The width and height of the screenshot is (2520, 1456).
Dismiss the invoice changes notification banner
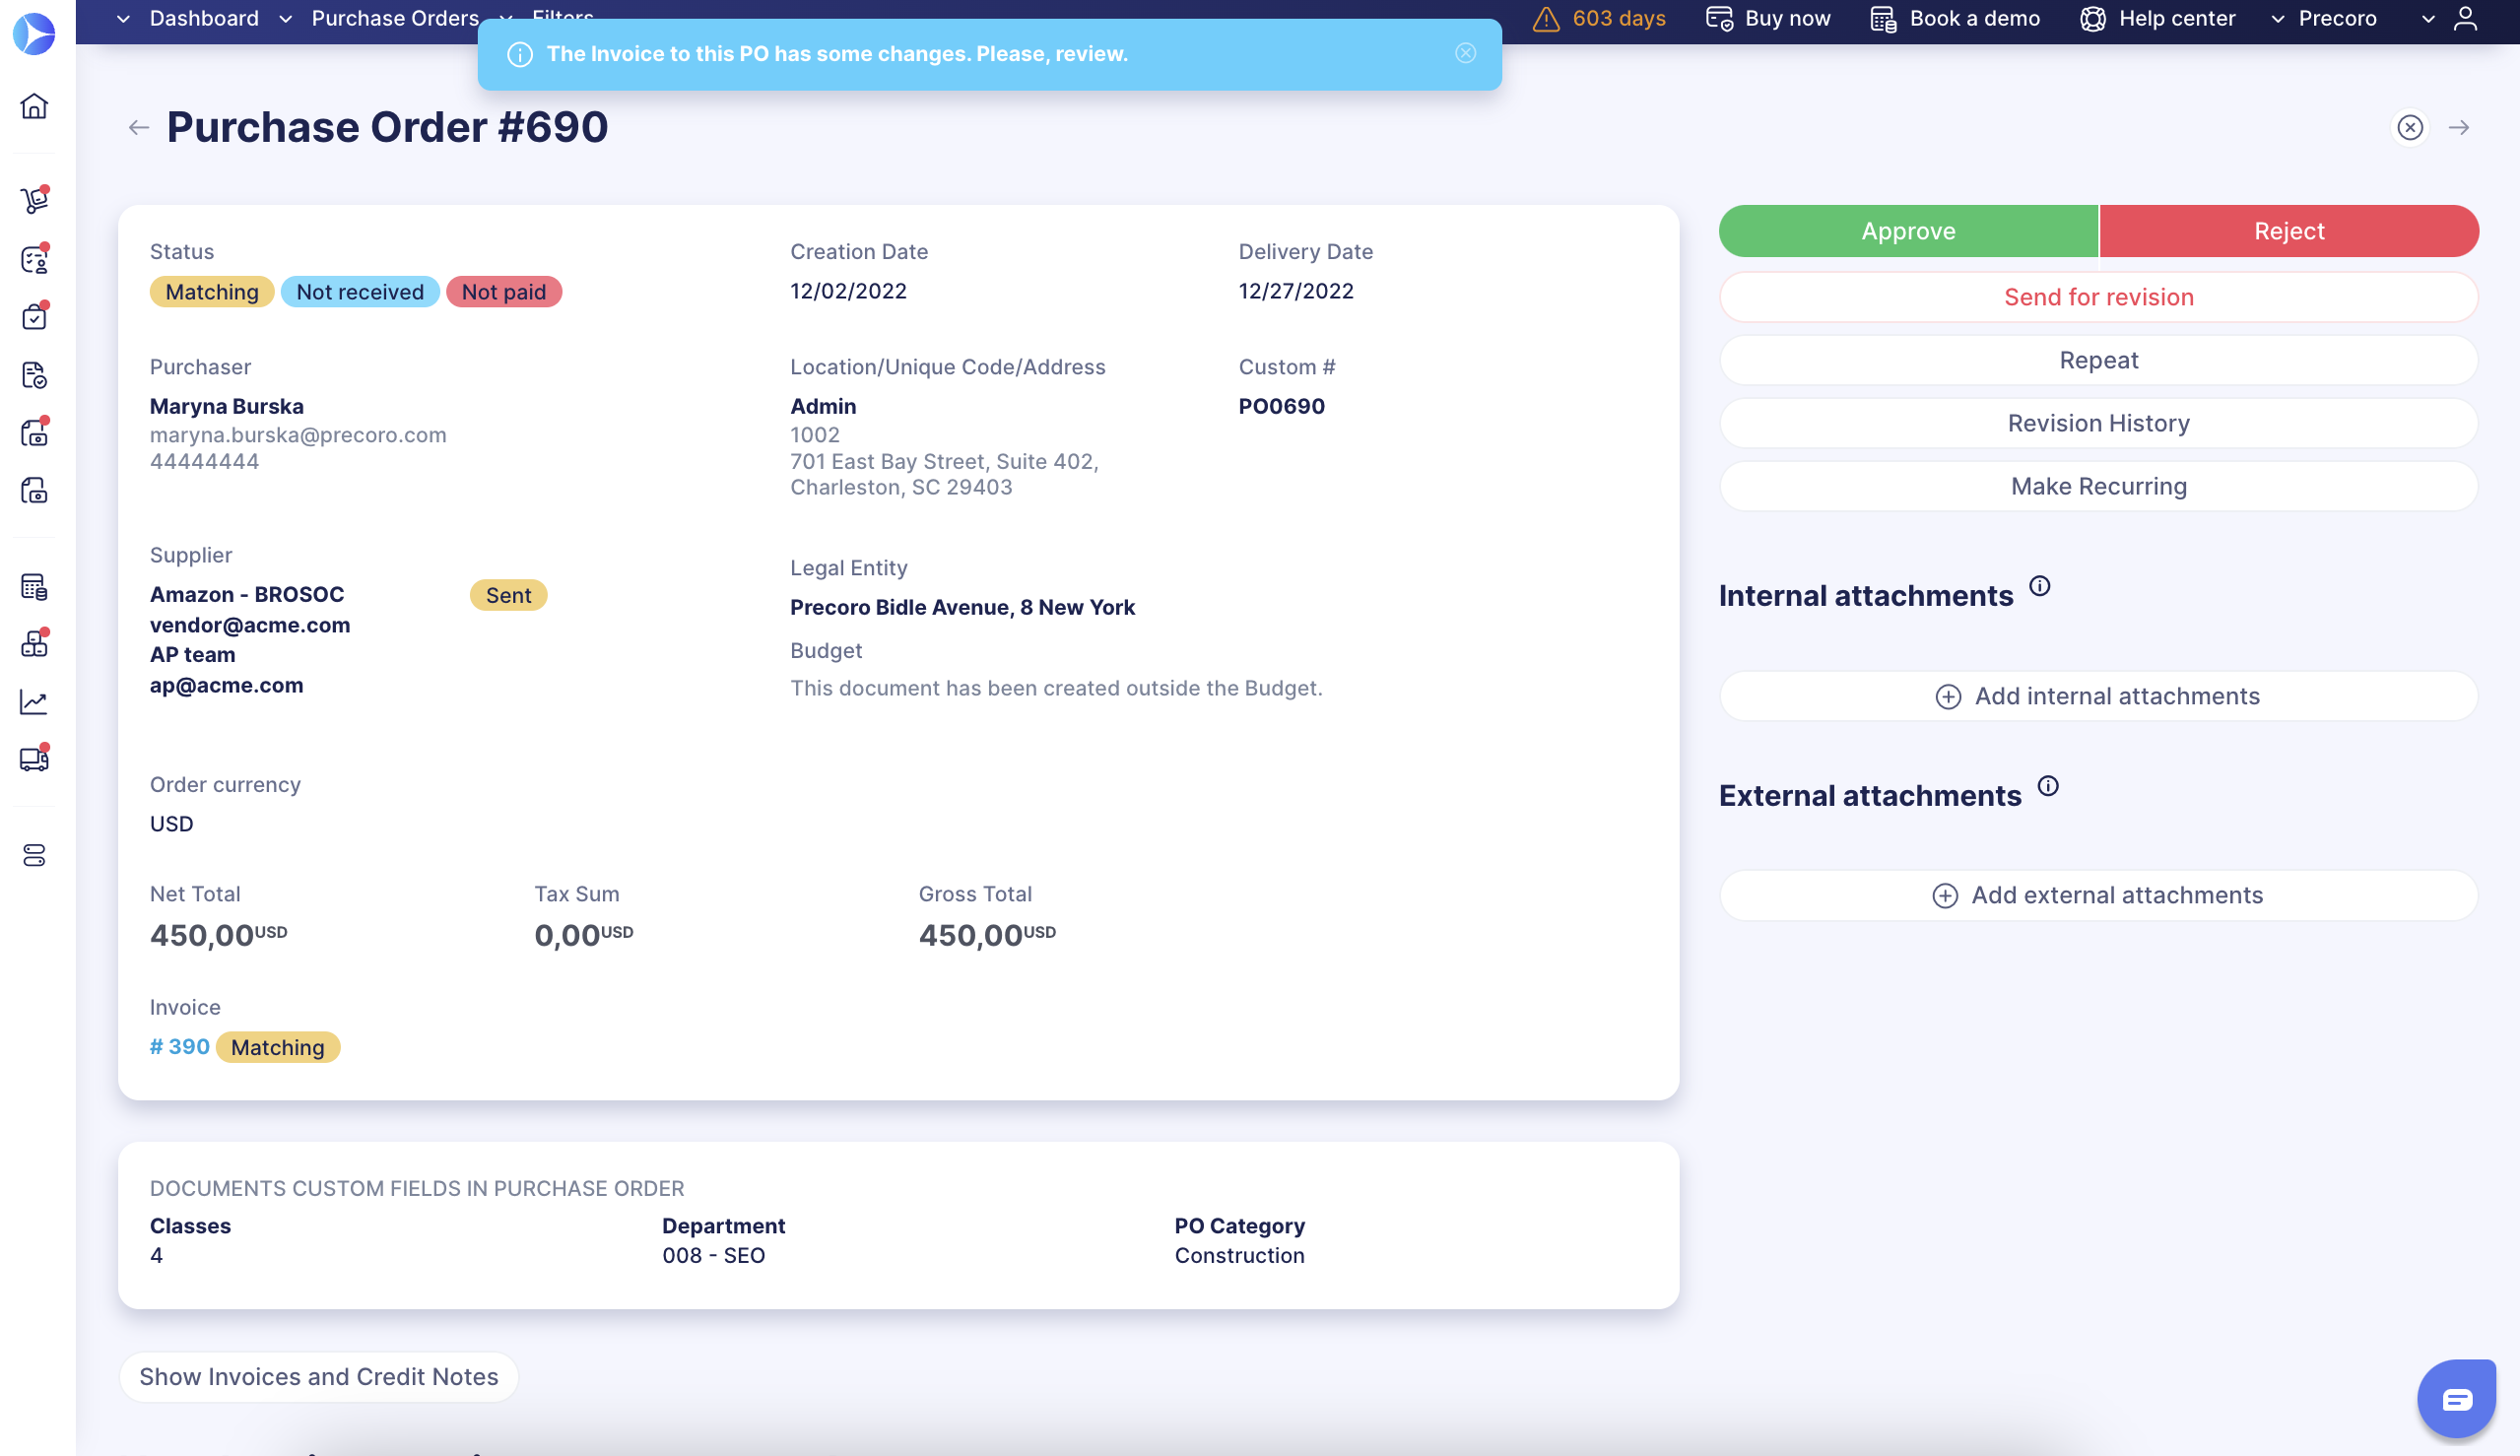[1466, 53]
